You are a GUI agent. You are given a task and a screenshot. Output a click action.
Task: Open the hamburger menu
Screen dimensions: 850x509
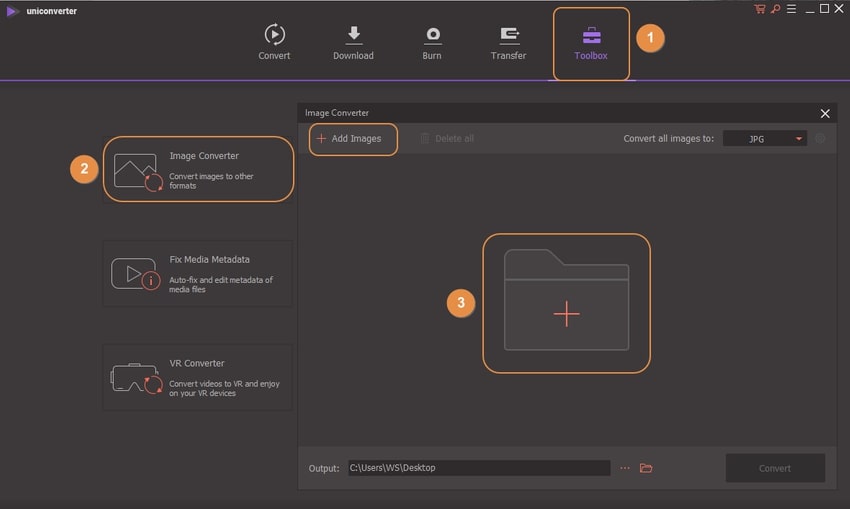[x=791, y=9]
